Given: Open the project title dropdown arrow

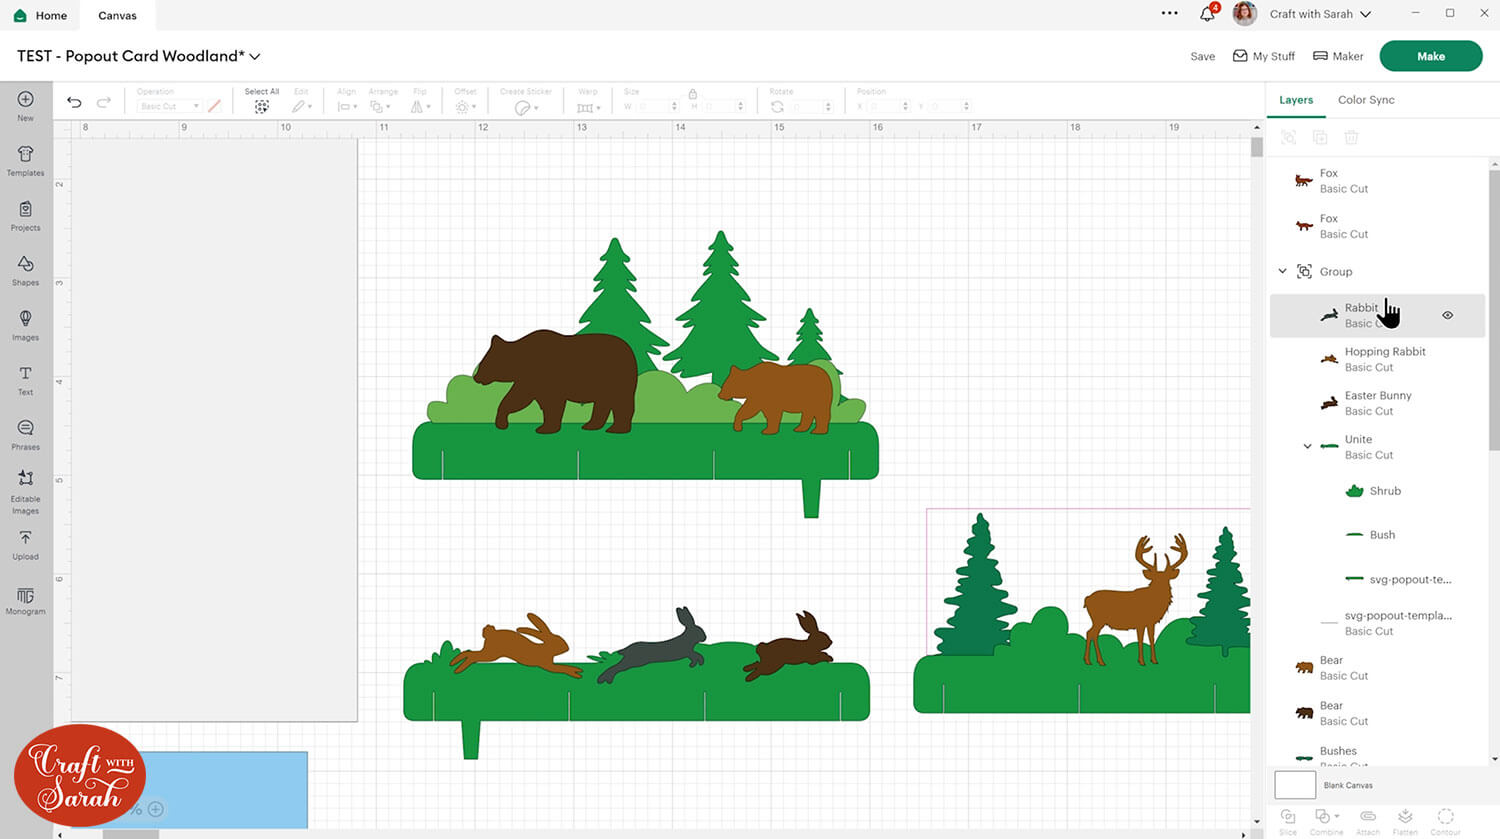Looking at the screenshot, I should [x=255, y=57].
